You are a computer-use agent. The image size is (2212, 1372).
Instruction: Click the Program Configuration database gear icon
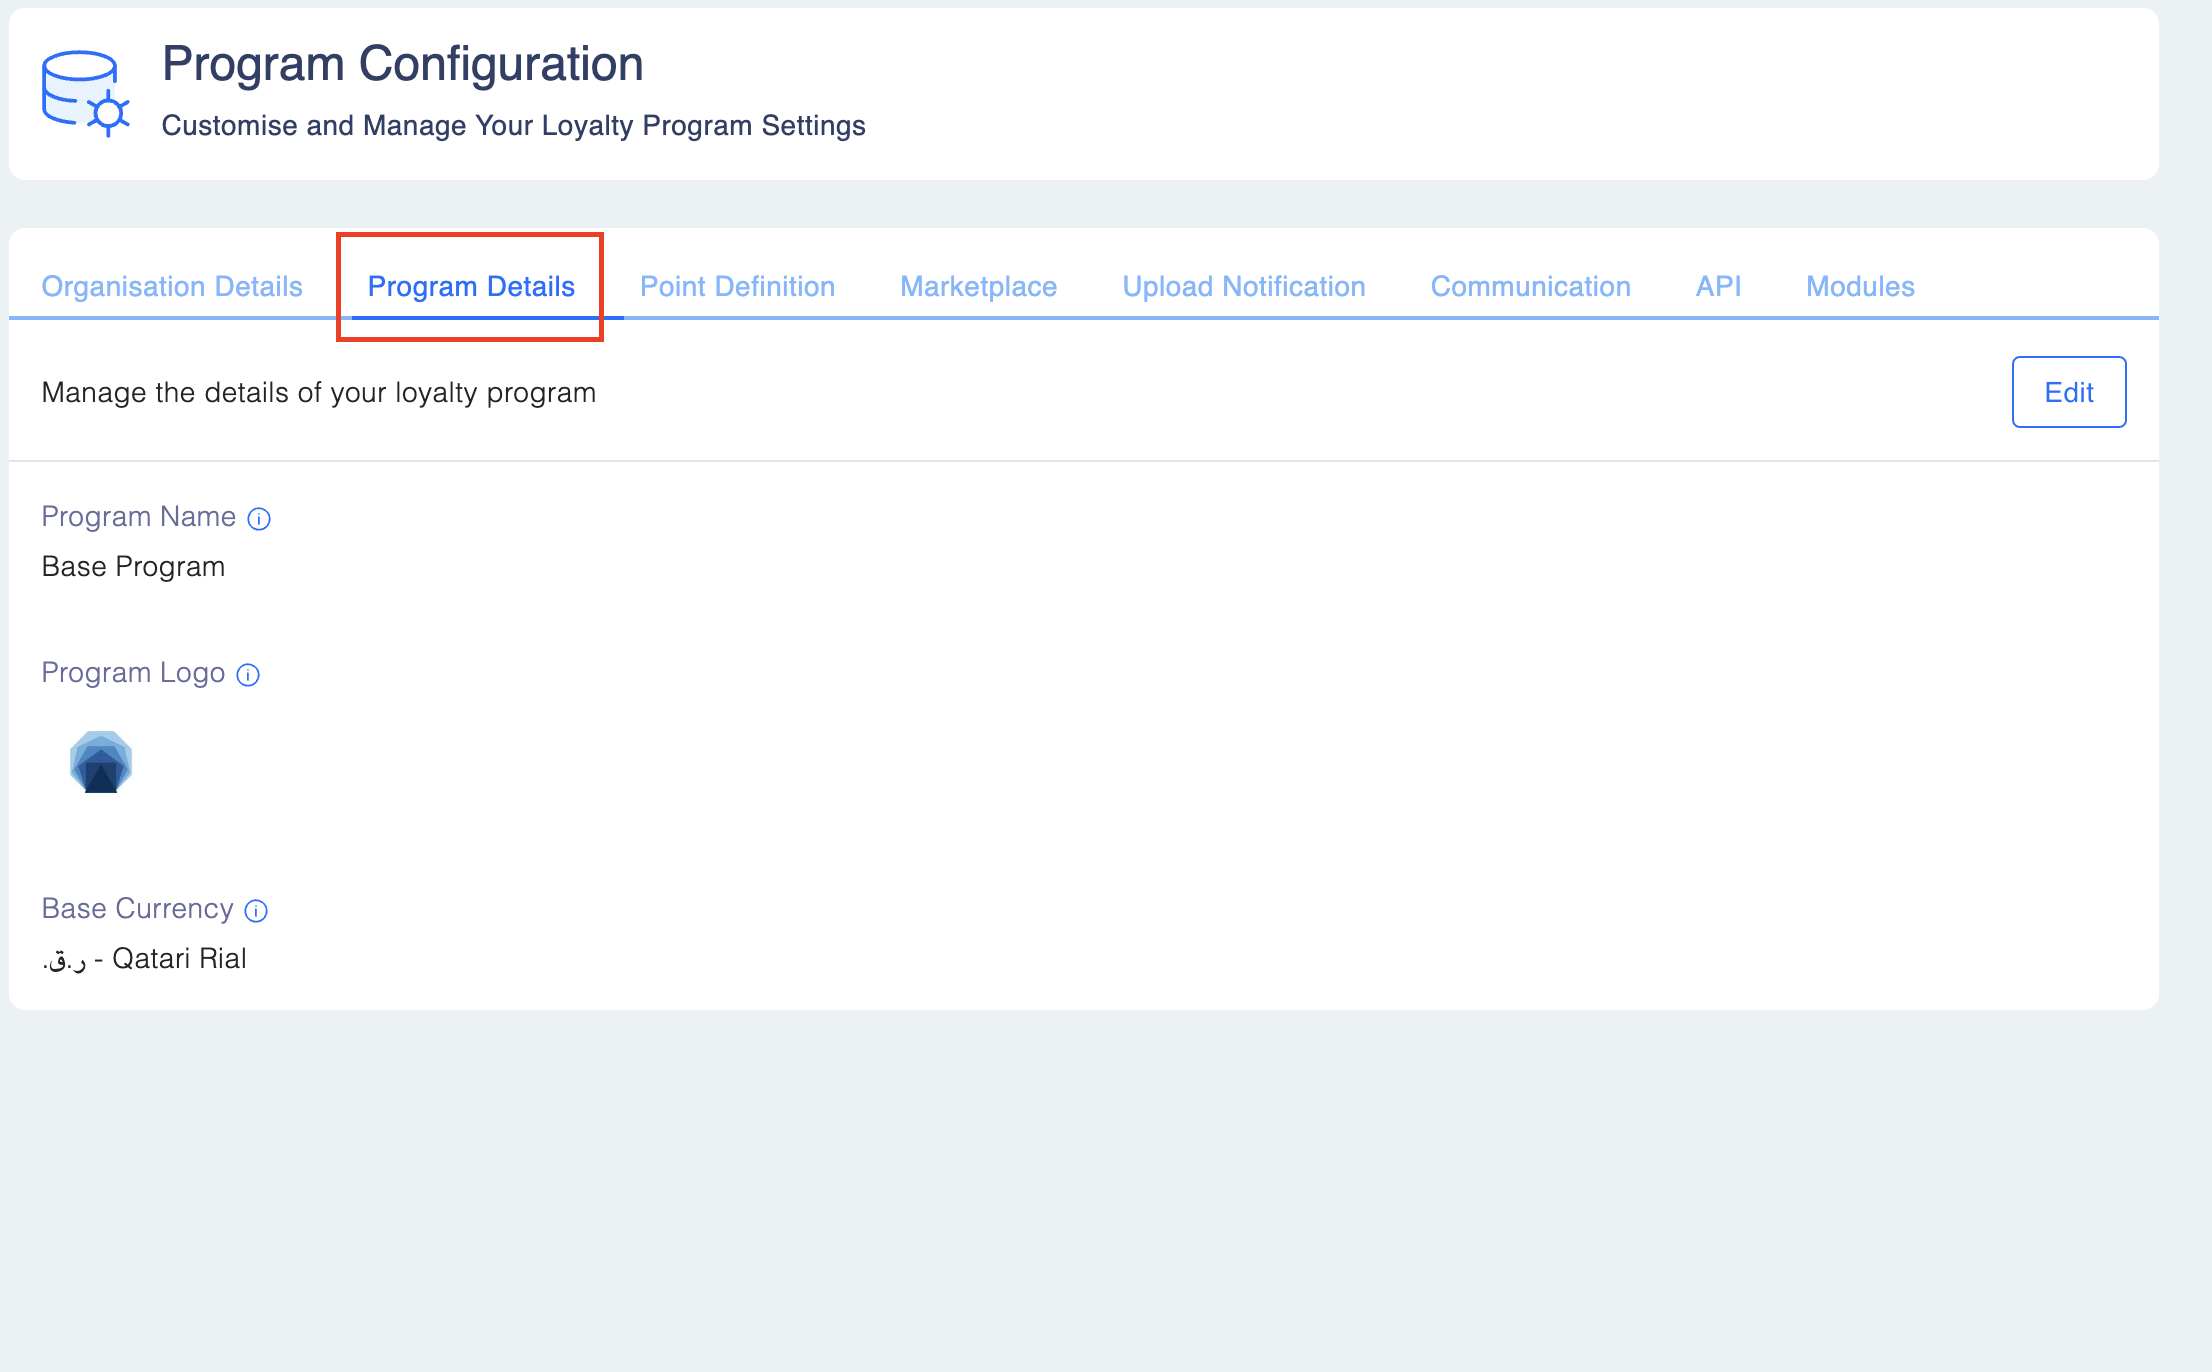click(85, 93)
